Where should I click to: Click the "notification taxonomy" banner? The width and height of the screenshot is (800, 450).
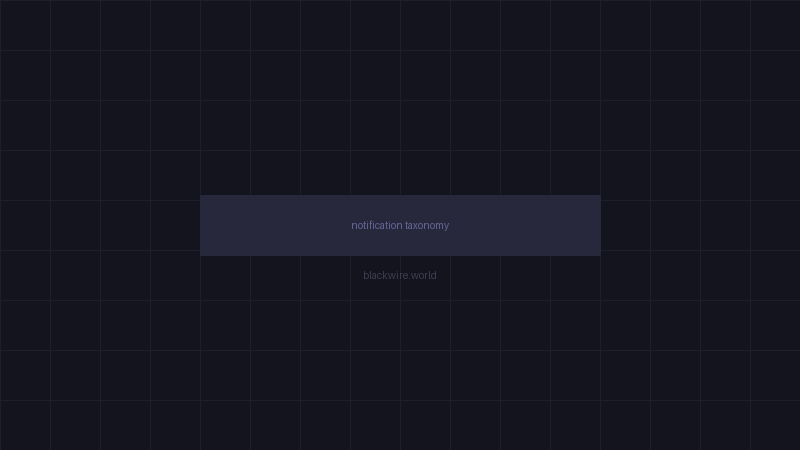[400, 225]
